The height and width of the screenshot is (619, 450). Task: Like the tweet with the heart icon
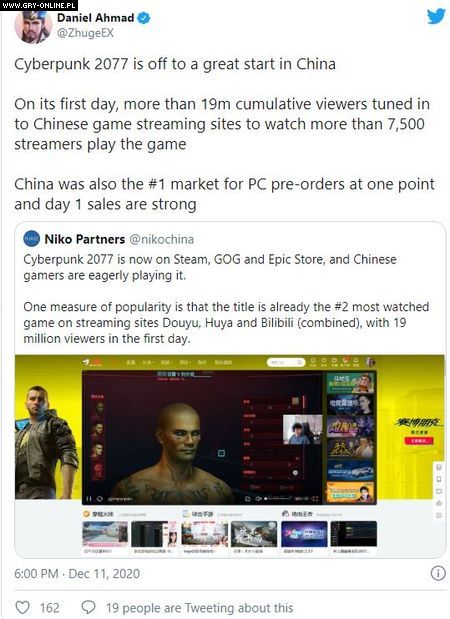pyautogui.click(x=22, y=607)
